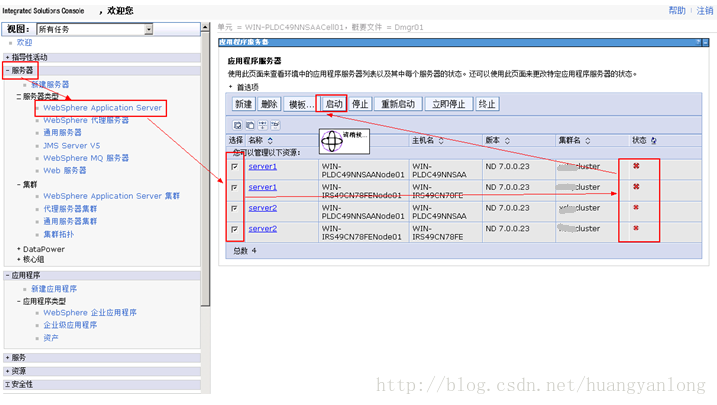Click the show filter view icon
The height and width of the screenshot is (405, 717).
(x=262, y=125)
